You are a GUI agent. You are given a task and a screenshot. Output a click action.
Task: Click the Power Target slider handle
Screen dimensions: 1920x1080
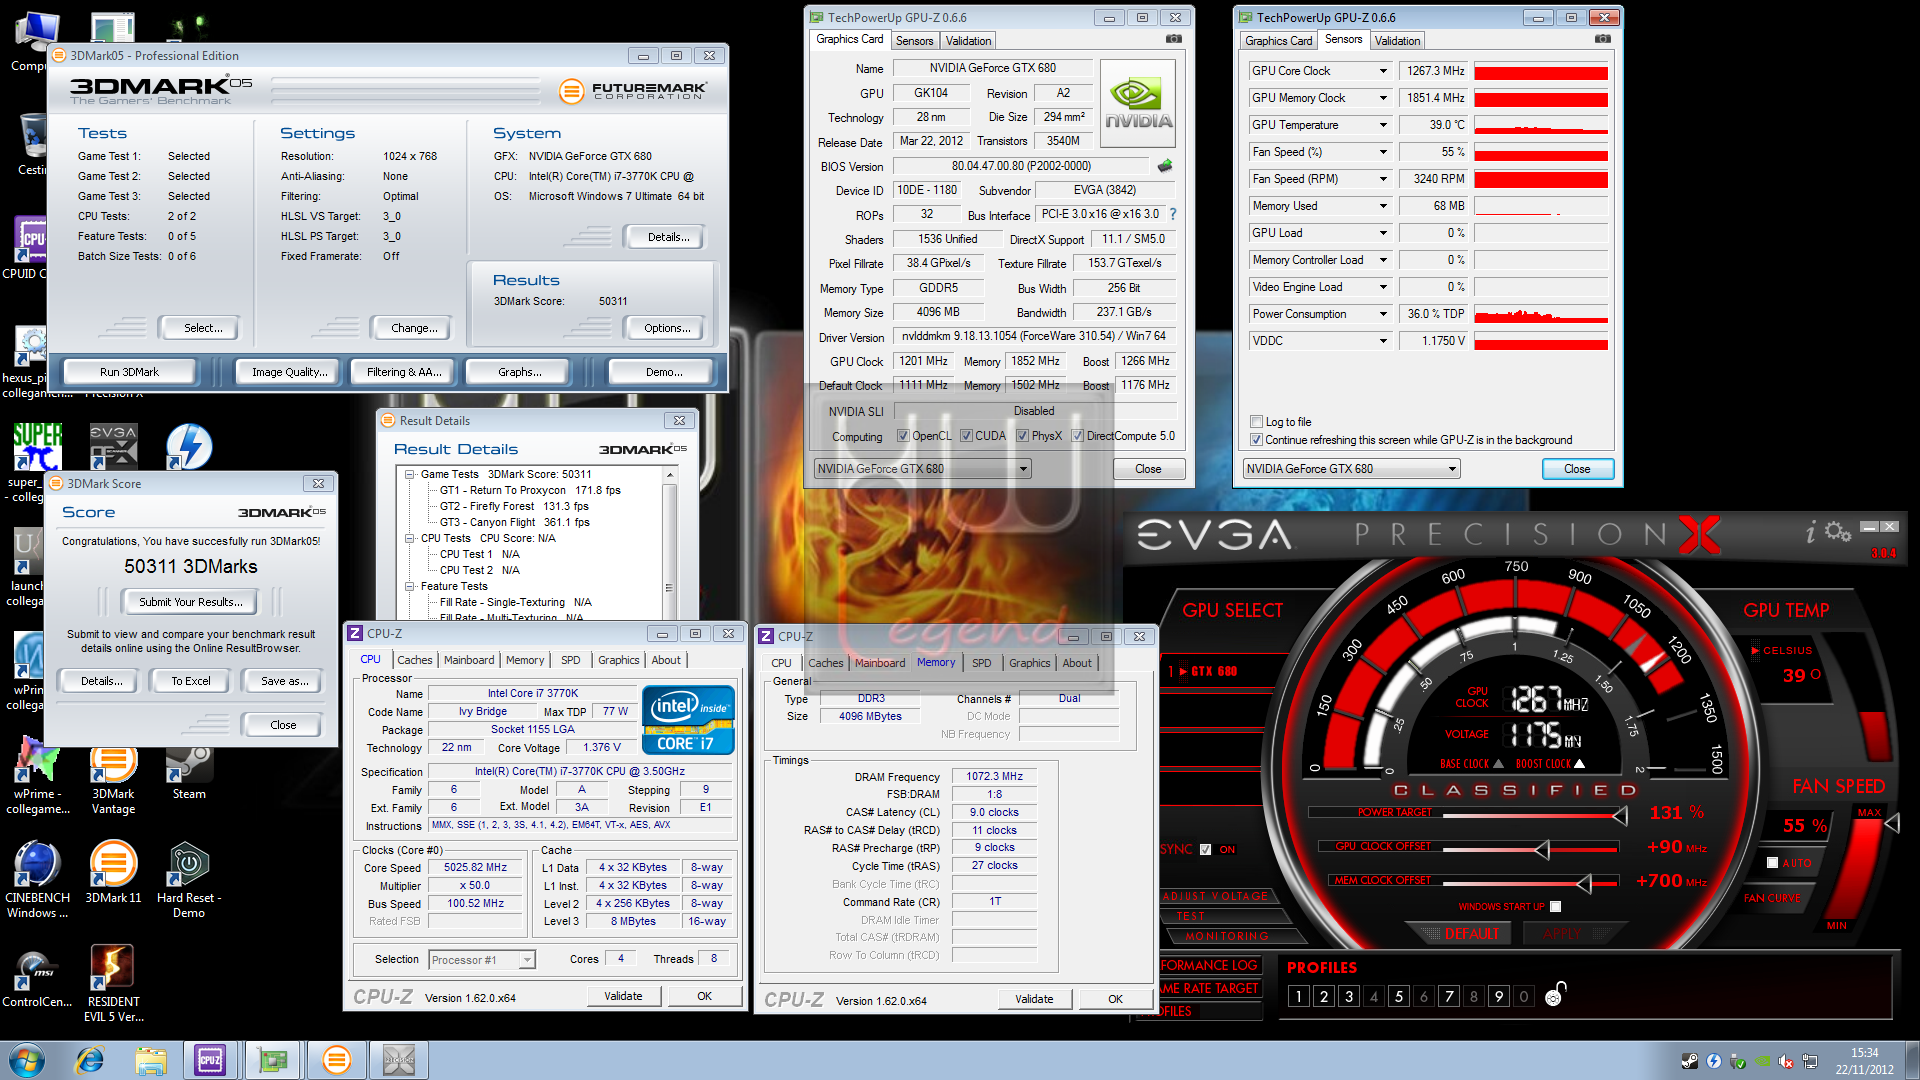pos(1620,816)
